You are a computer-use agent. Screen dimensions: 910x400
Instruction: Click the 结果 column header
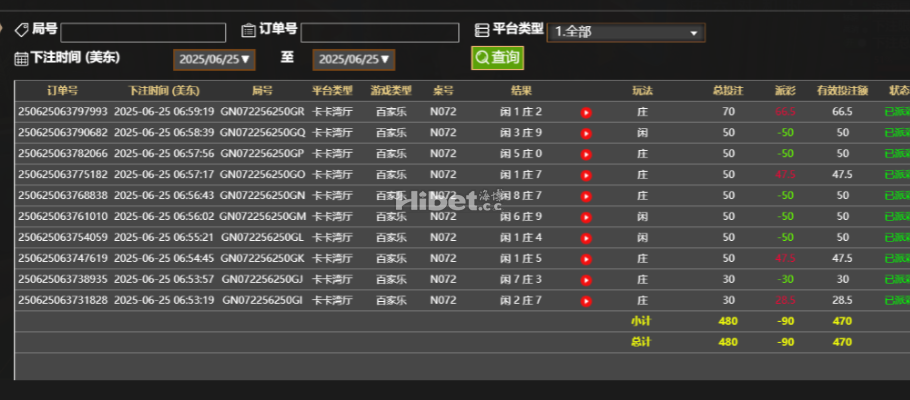(x=521, y=91)
